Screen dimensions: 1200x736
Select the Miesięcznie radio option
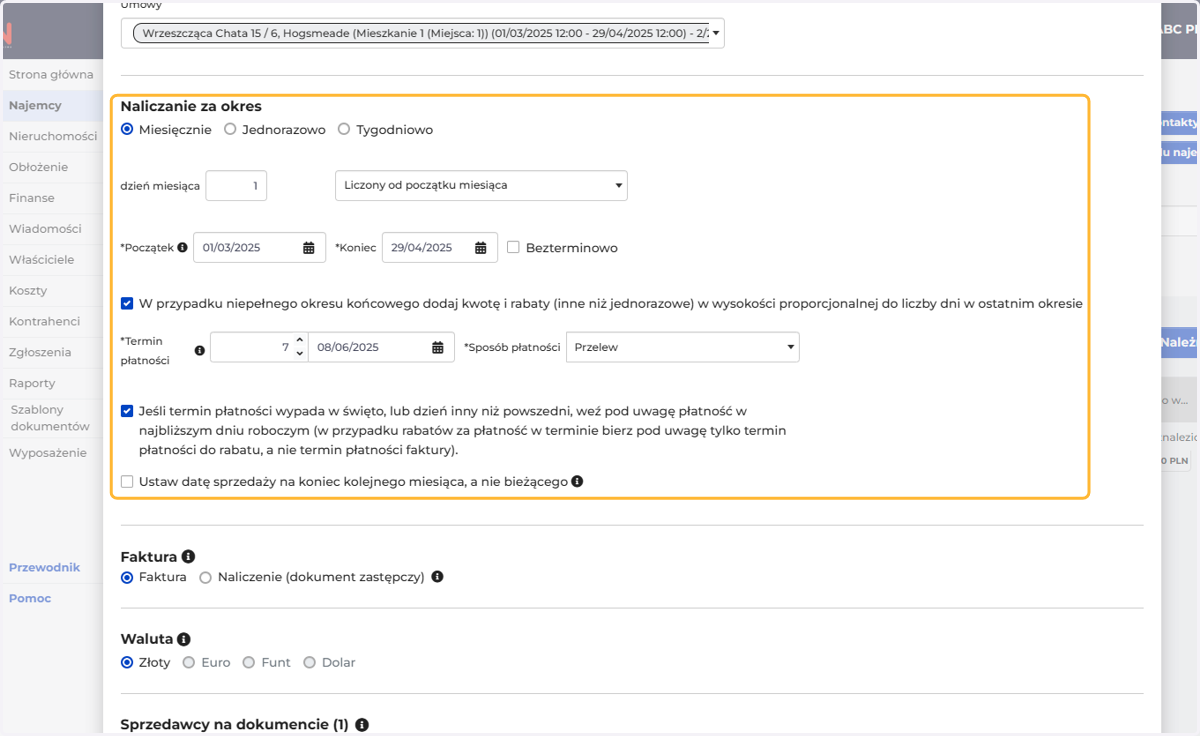pyautogui.click(x=127, y=129)
